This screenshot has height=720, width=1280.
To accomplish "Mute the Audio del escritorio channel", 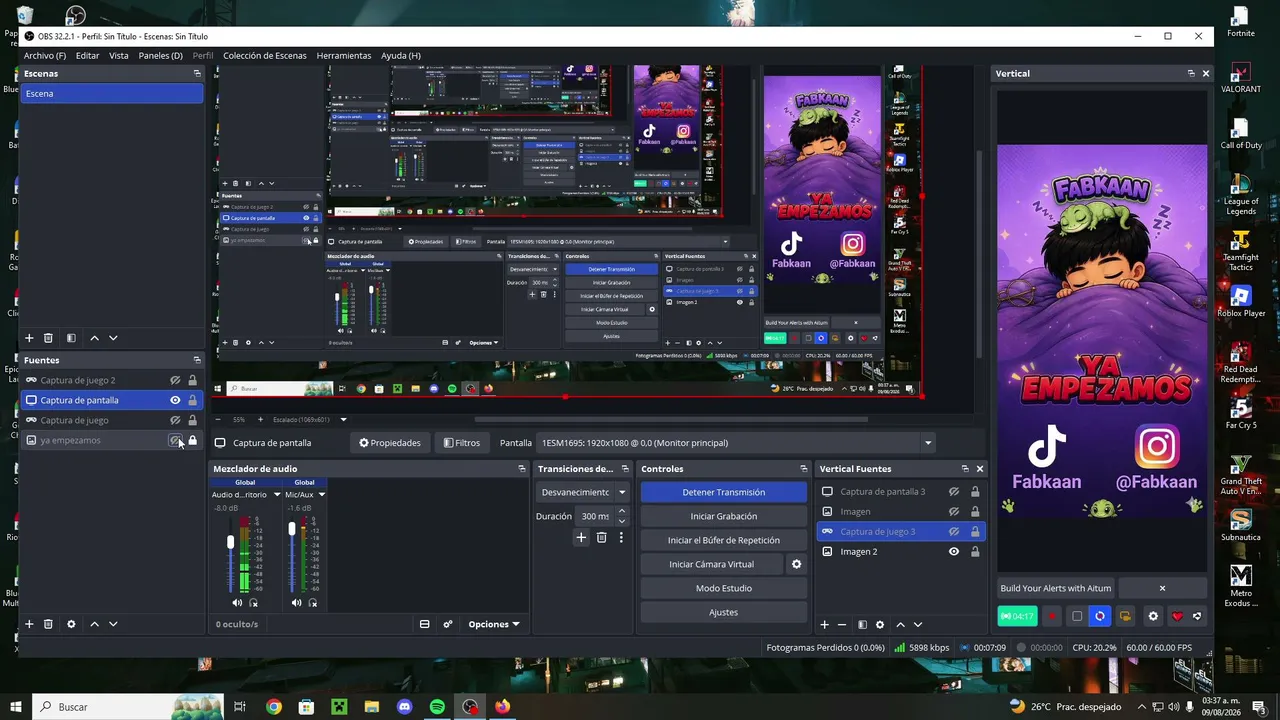I will pos(237,603).
